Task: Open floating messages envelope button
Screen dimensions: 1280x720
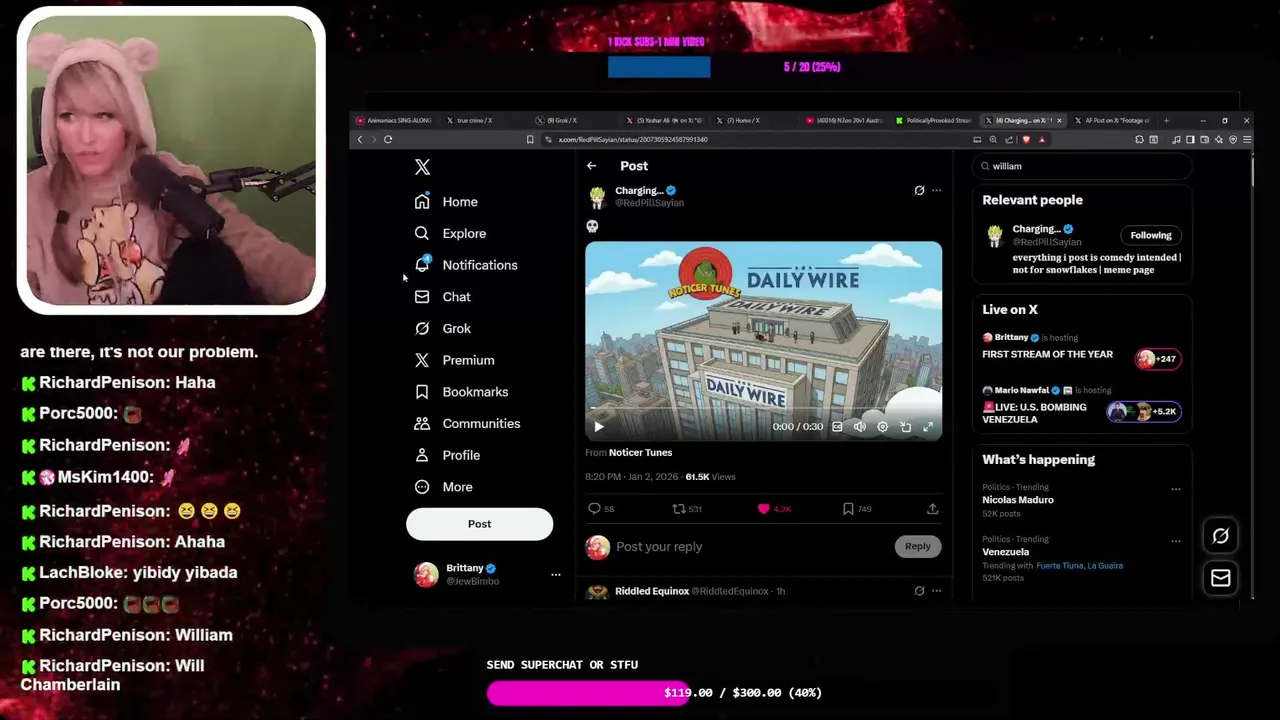Action: (1221, 578)
